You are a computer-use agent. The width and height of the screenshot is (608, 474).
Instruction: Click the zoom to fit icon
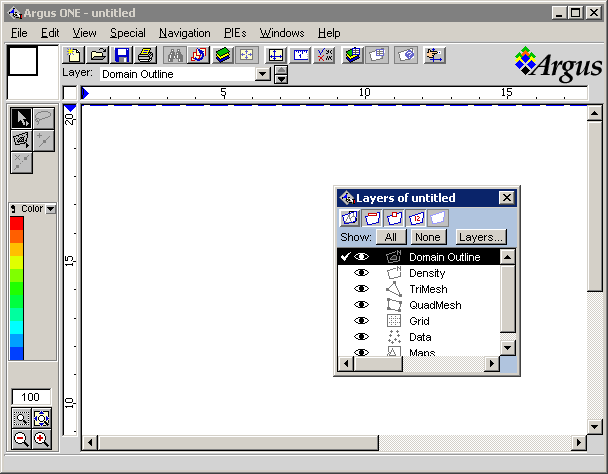coord(41,418)
